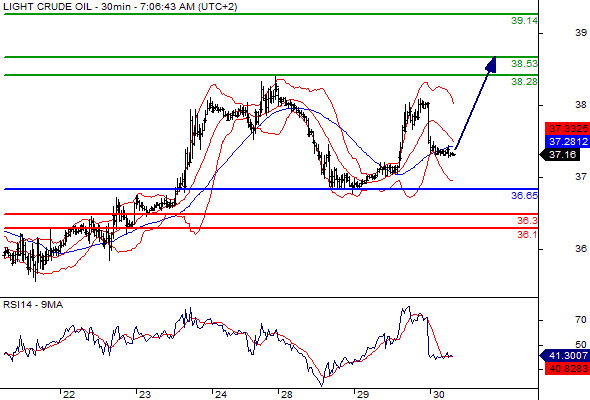Click the date label 22 on time axis
The width and height of the screenshot is (590, 400).
pyautogui.click(x=68, y=395)
